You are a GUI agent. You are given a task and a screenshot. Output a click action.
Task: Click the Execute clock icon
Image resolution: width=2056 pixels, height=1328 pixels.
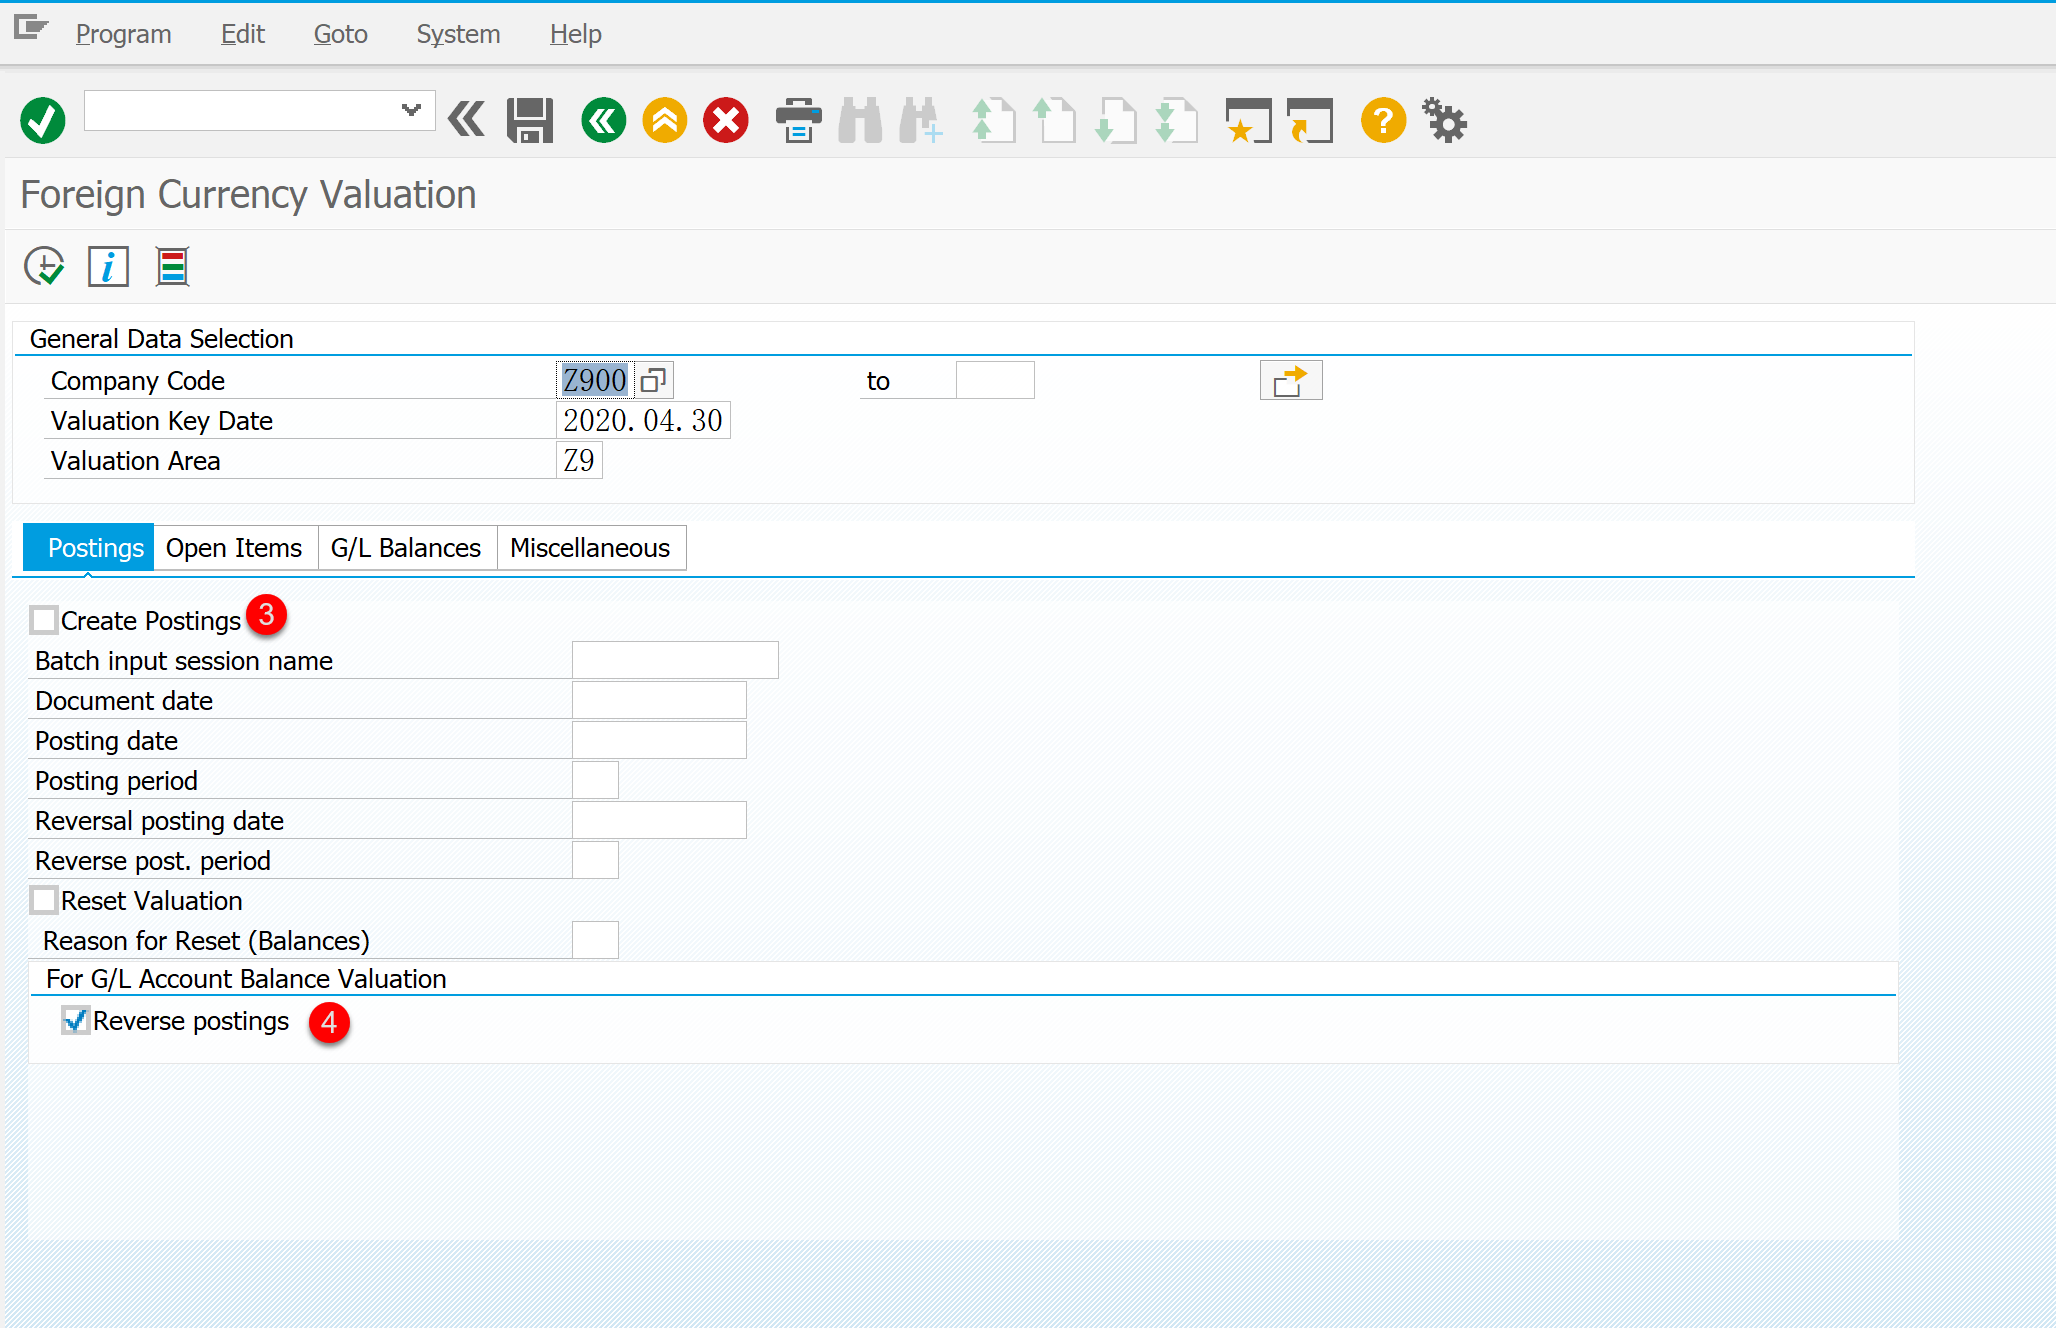coord(44,267)
